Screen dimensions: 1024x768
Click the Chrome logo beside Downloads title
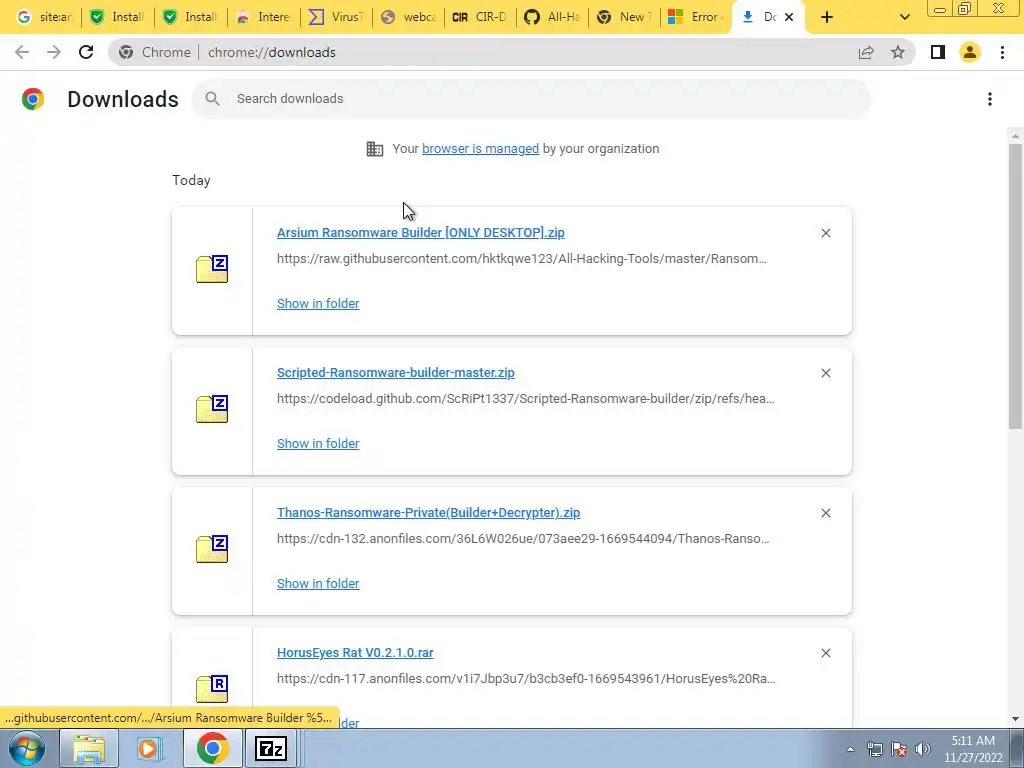33,99
